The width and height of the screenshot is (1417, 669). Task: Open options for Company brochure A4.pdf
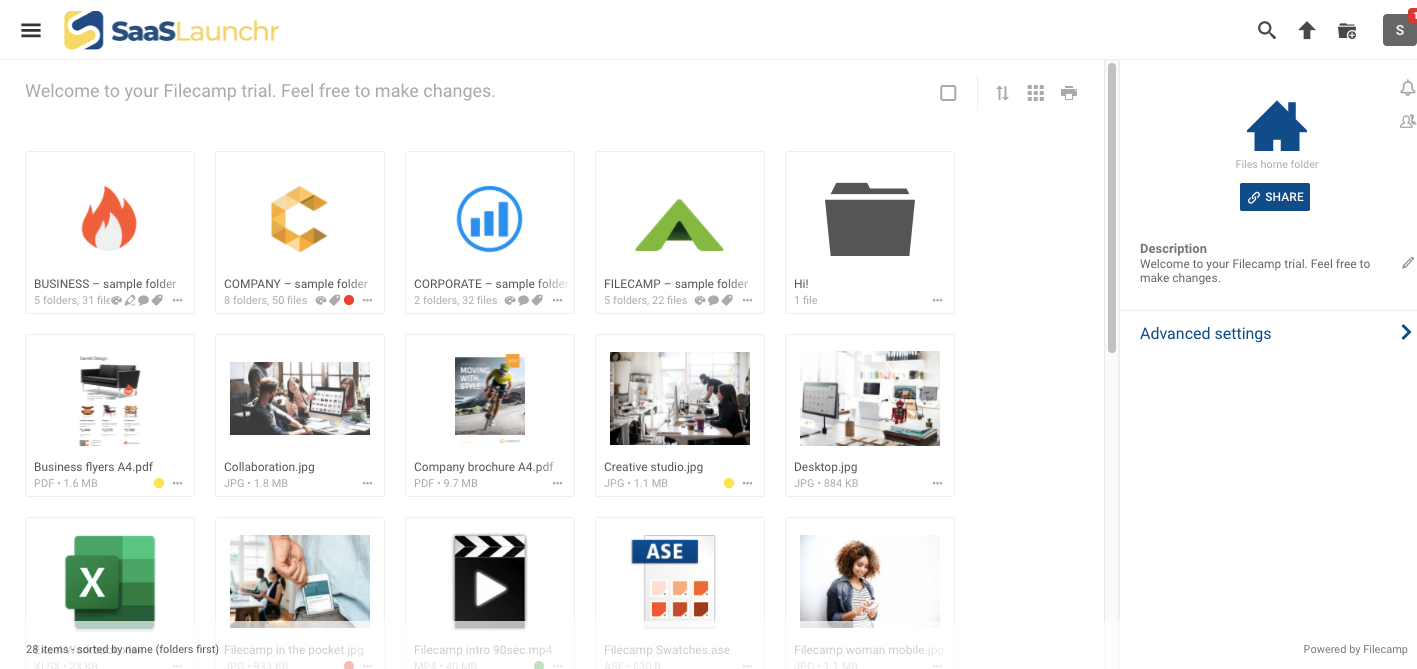(x=557, y=483)
